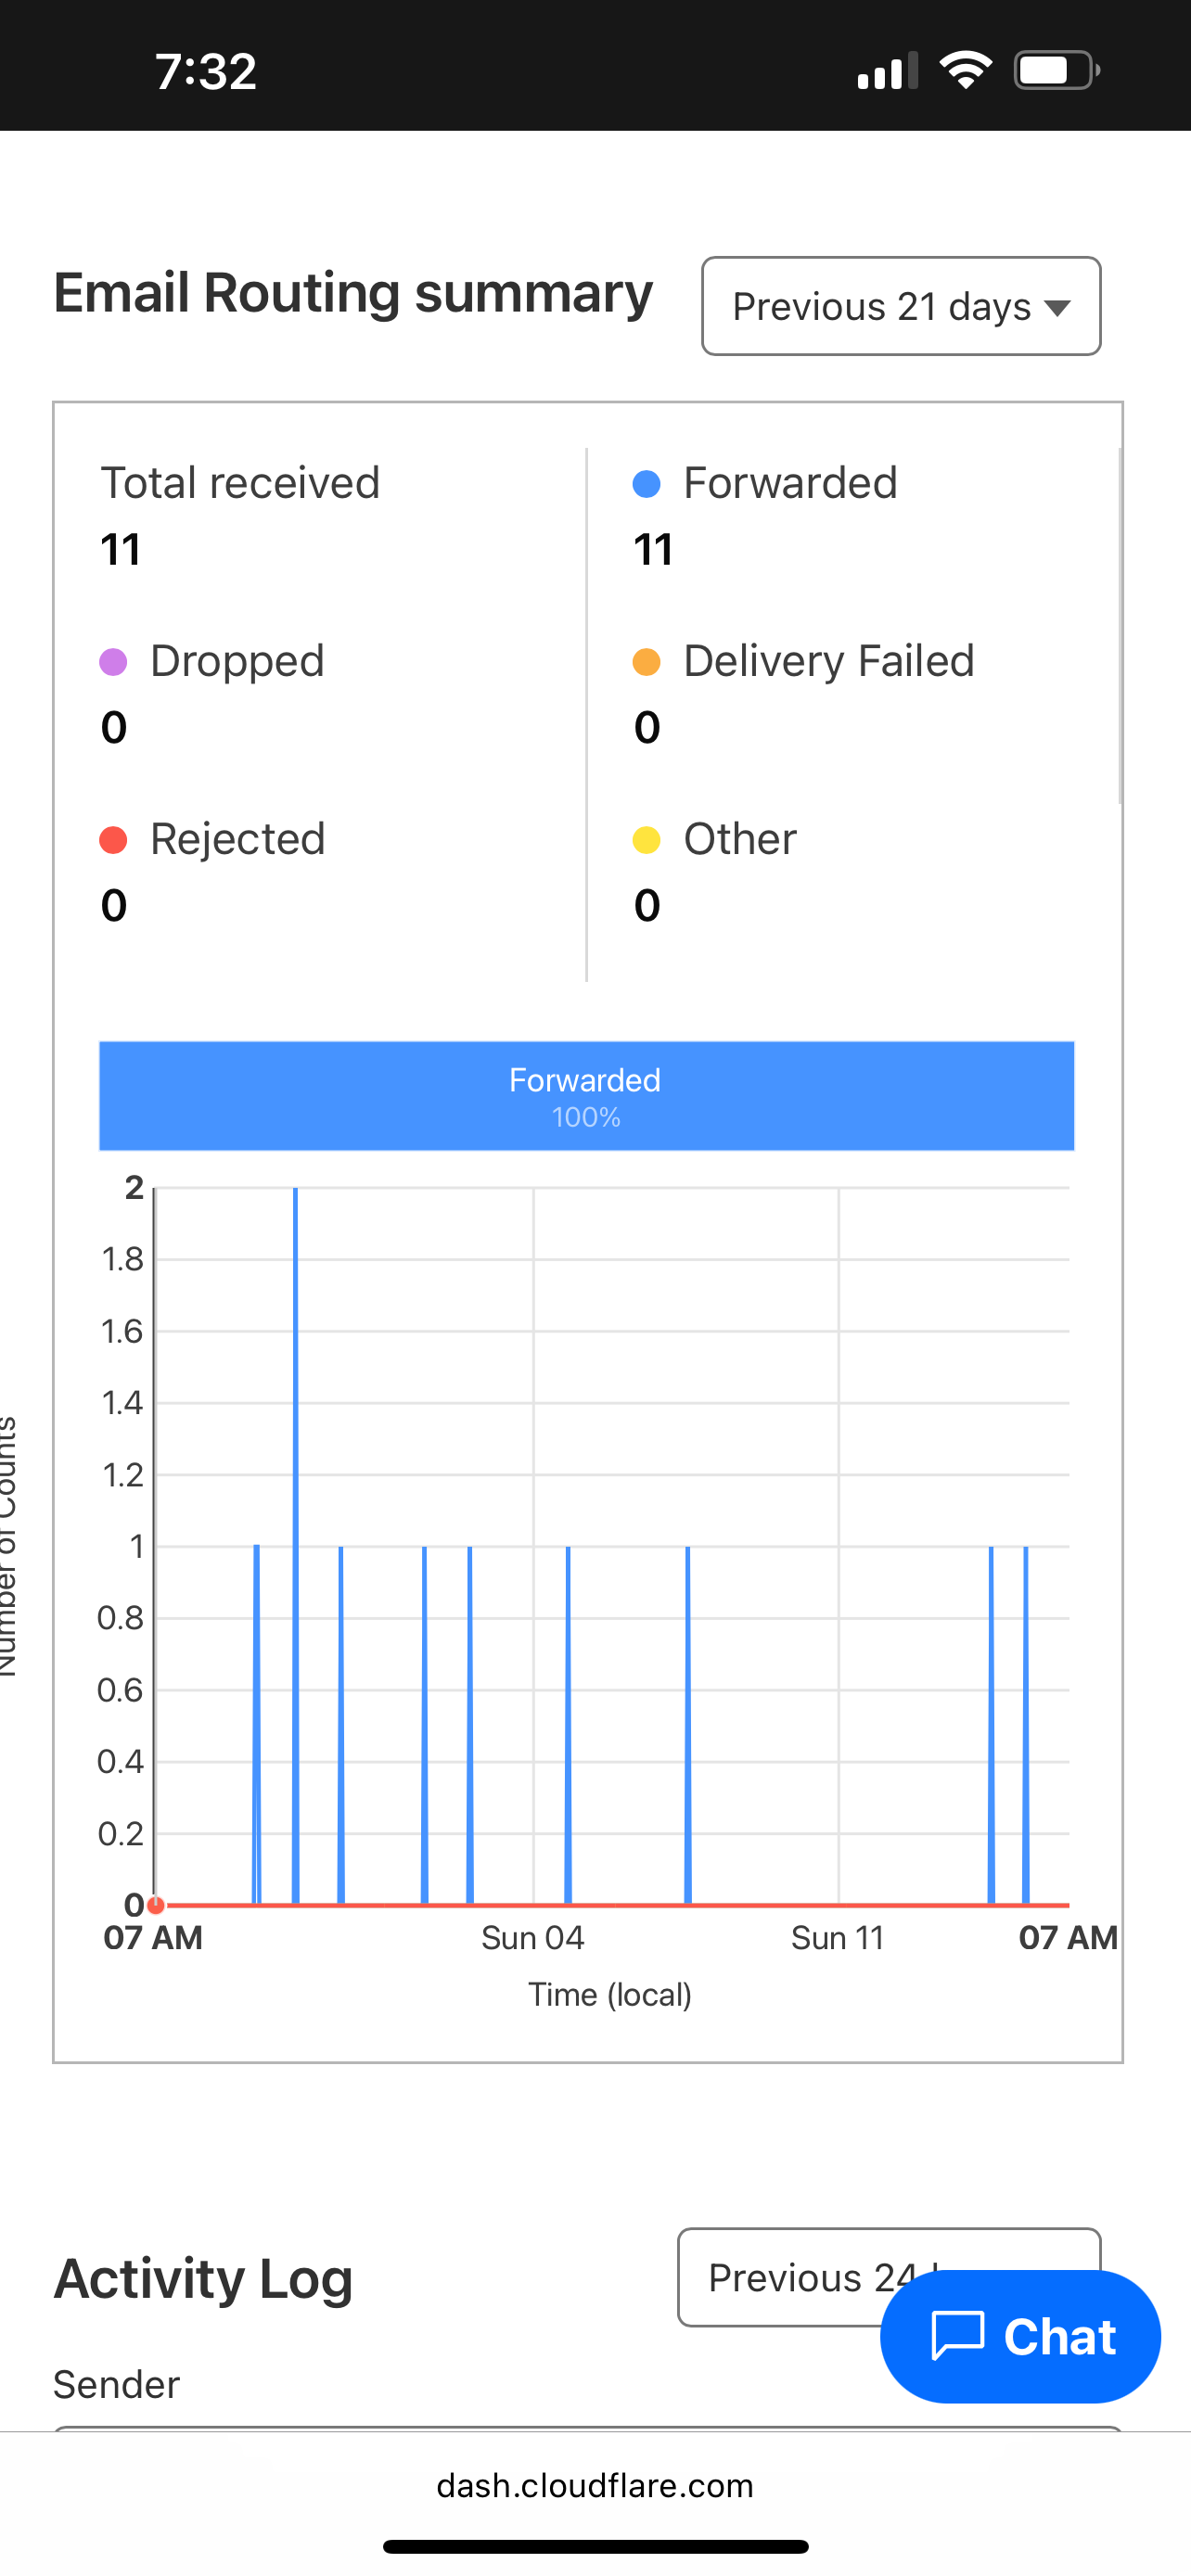Click the yellow Other legend dot

pos(647,840)
